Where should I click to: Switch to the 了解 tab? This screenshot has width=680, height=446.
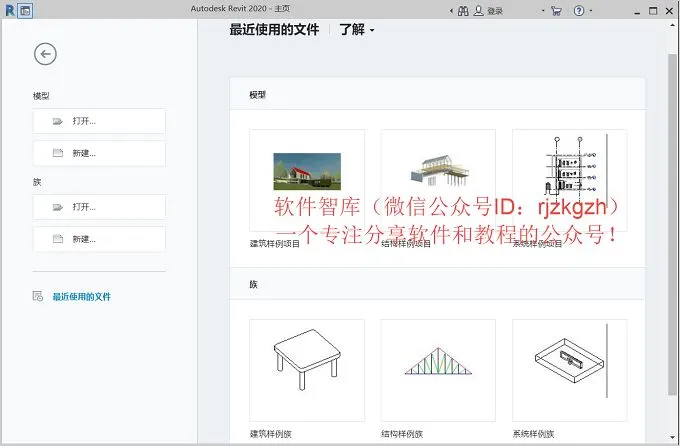pos(352,30)
